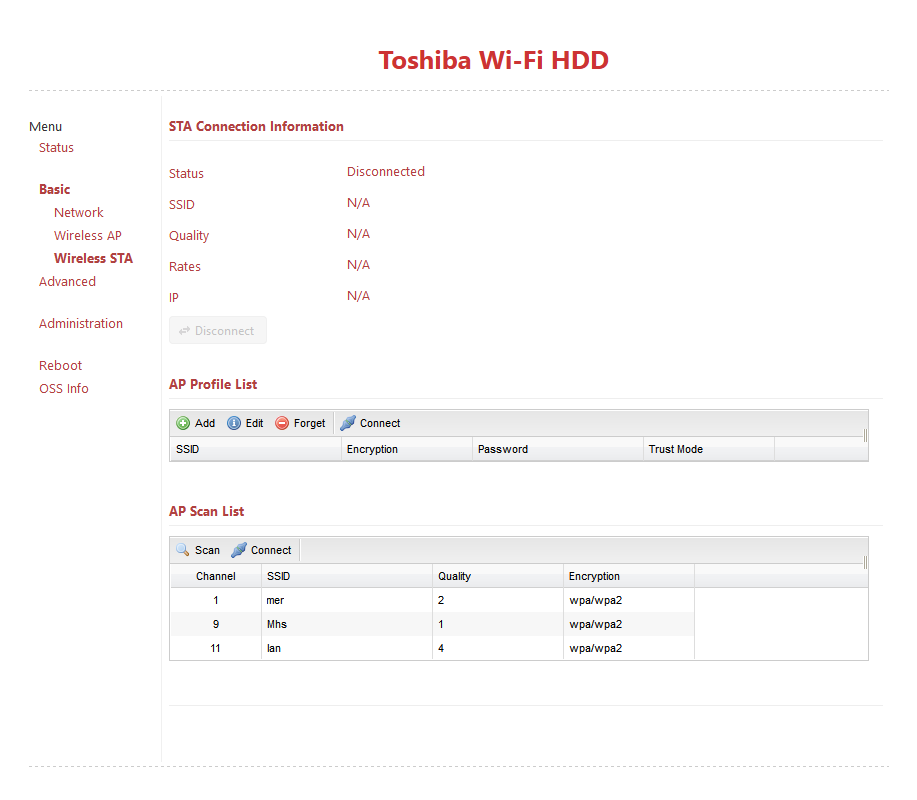Click the N/A value next to IP
This screenshot has height=800, width=917.
point(358,296)
